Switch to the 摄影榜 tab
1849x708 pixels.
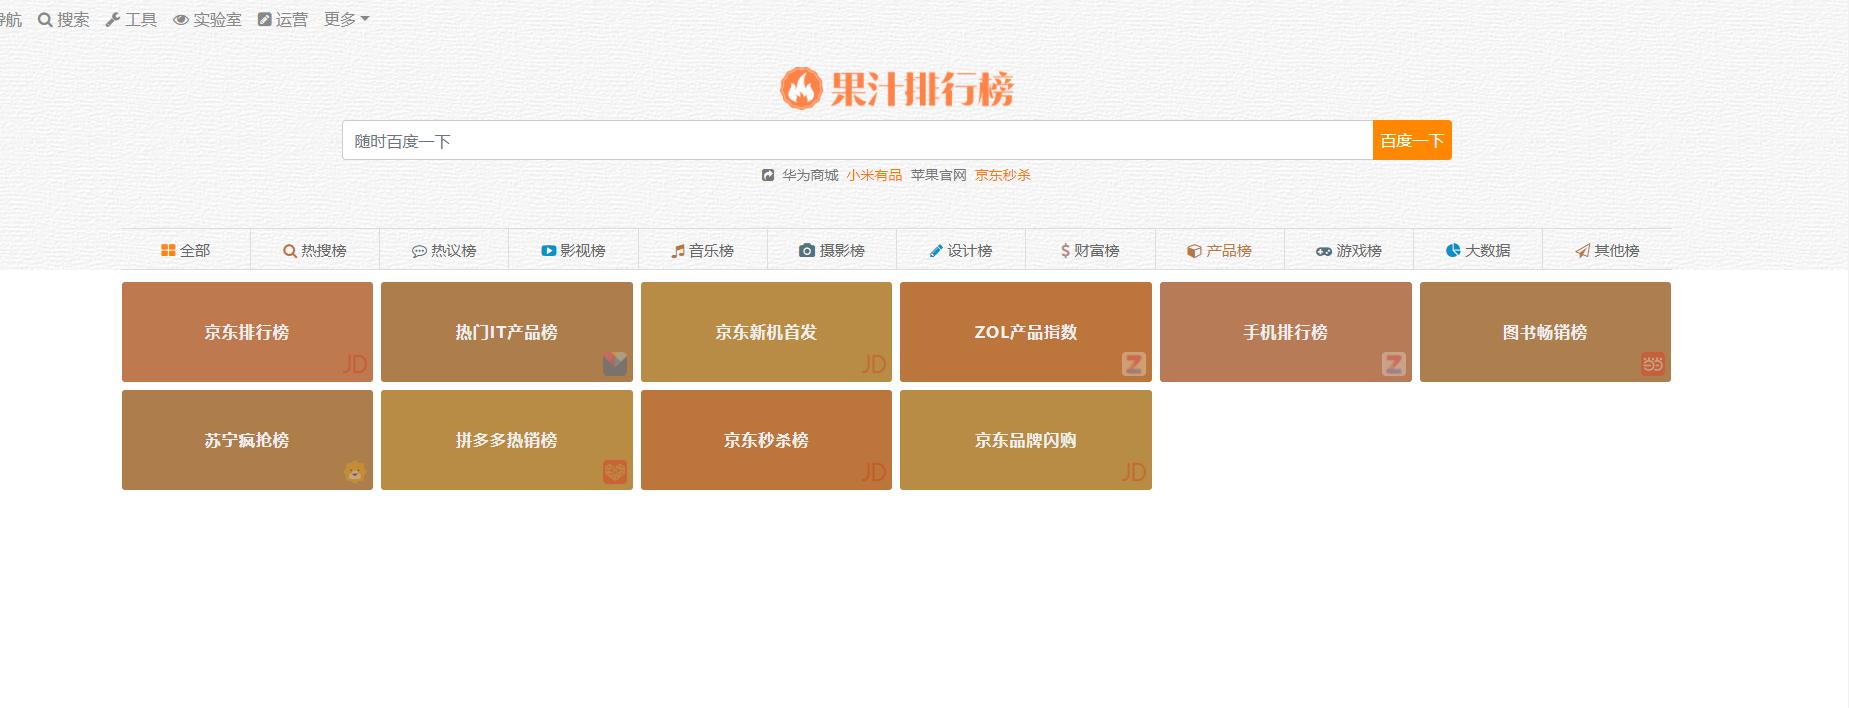832,250
